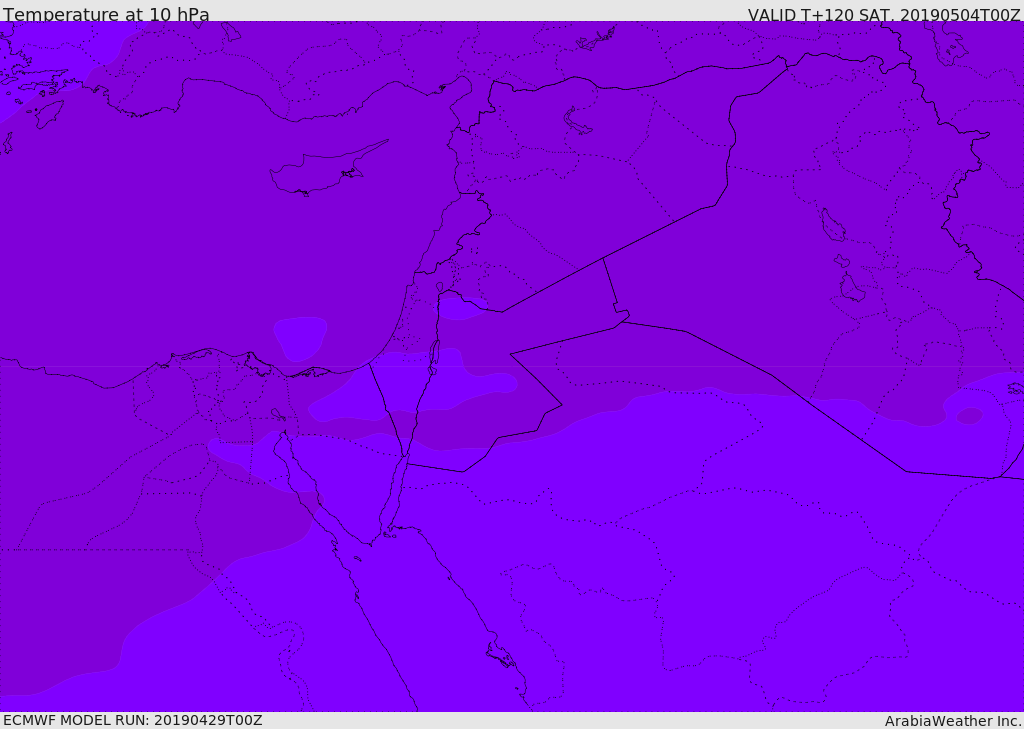Click the ECMWF MODEL RUN date text

point(132,720)
